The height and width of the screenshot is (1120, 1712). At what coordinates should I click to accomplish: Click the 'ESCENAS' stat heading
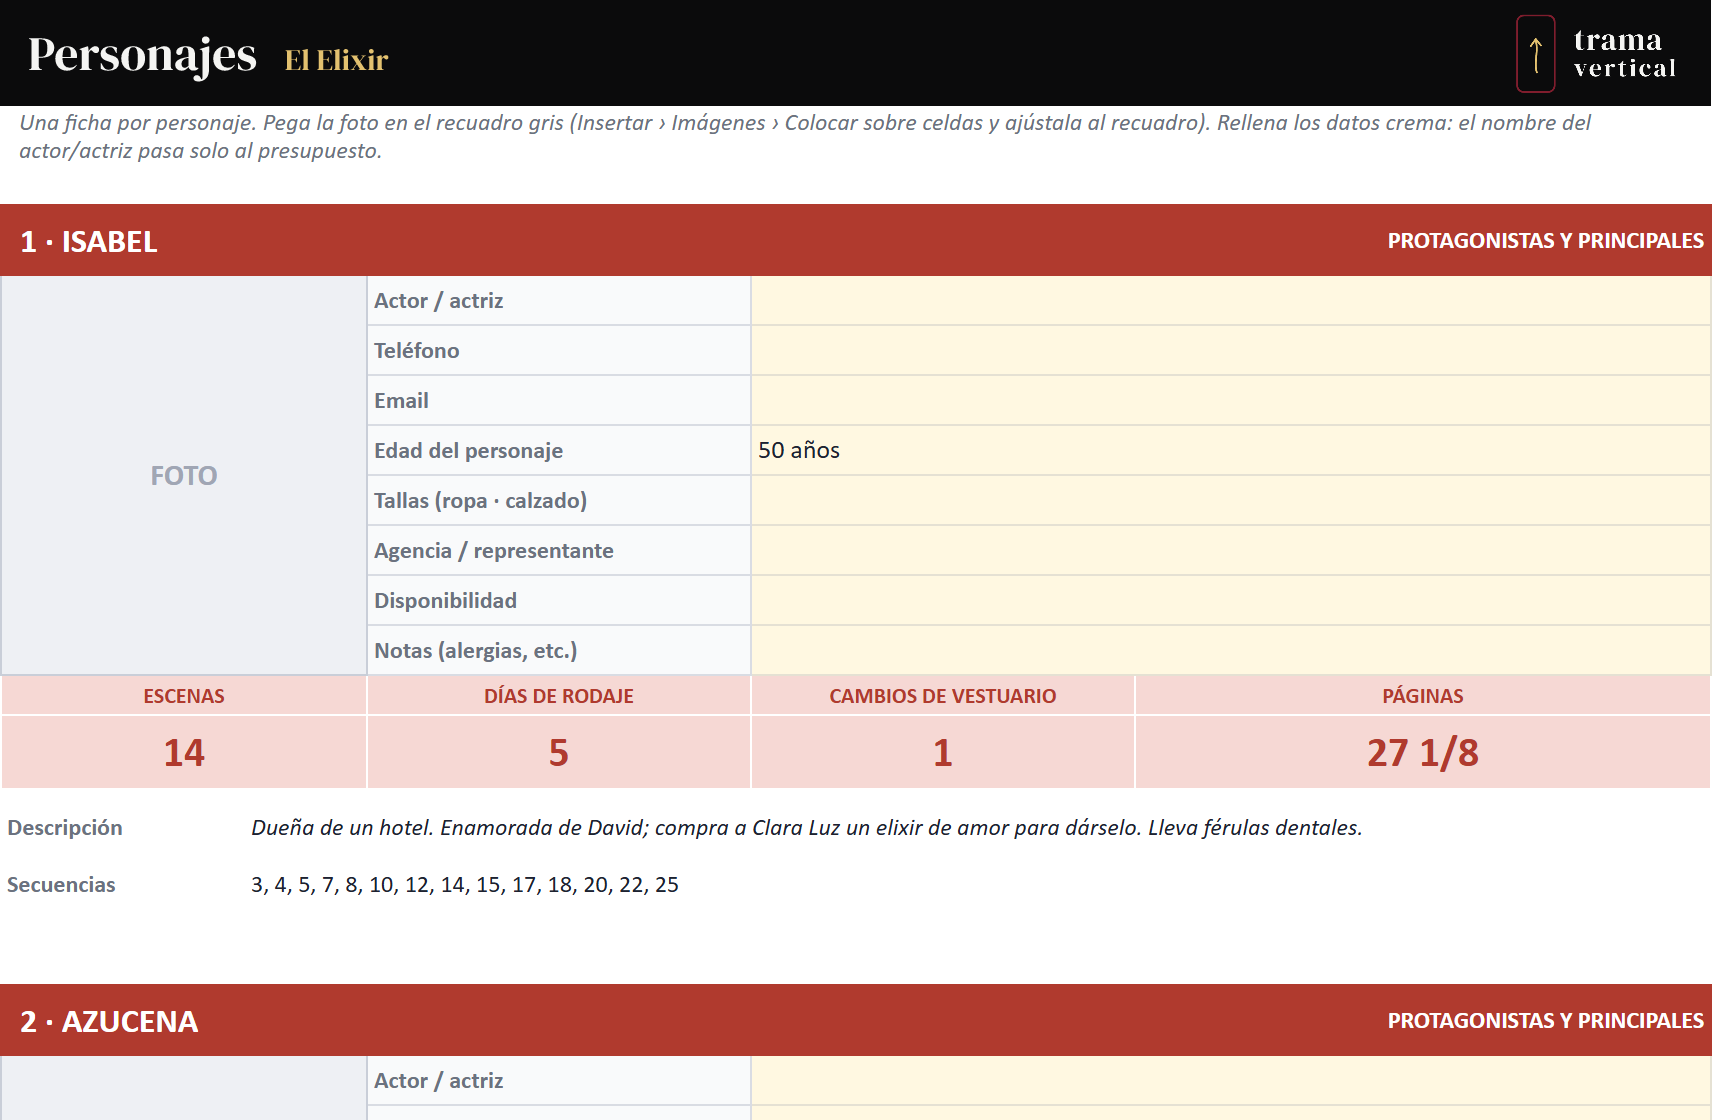[184, 696]
